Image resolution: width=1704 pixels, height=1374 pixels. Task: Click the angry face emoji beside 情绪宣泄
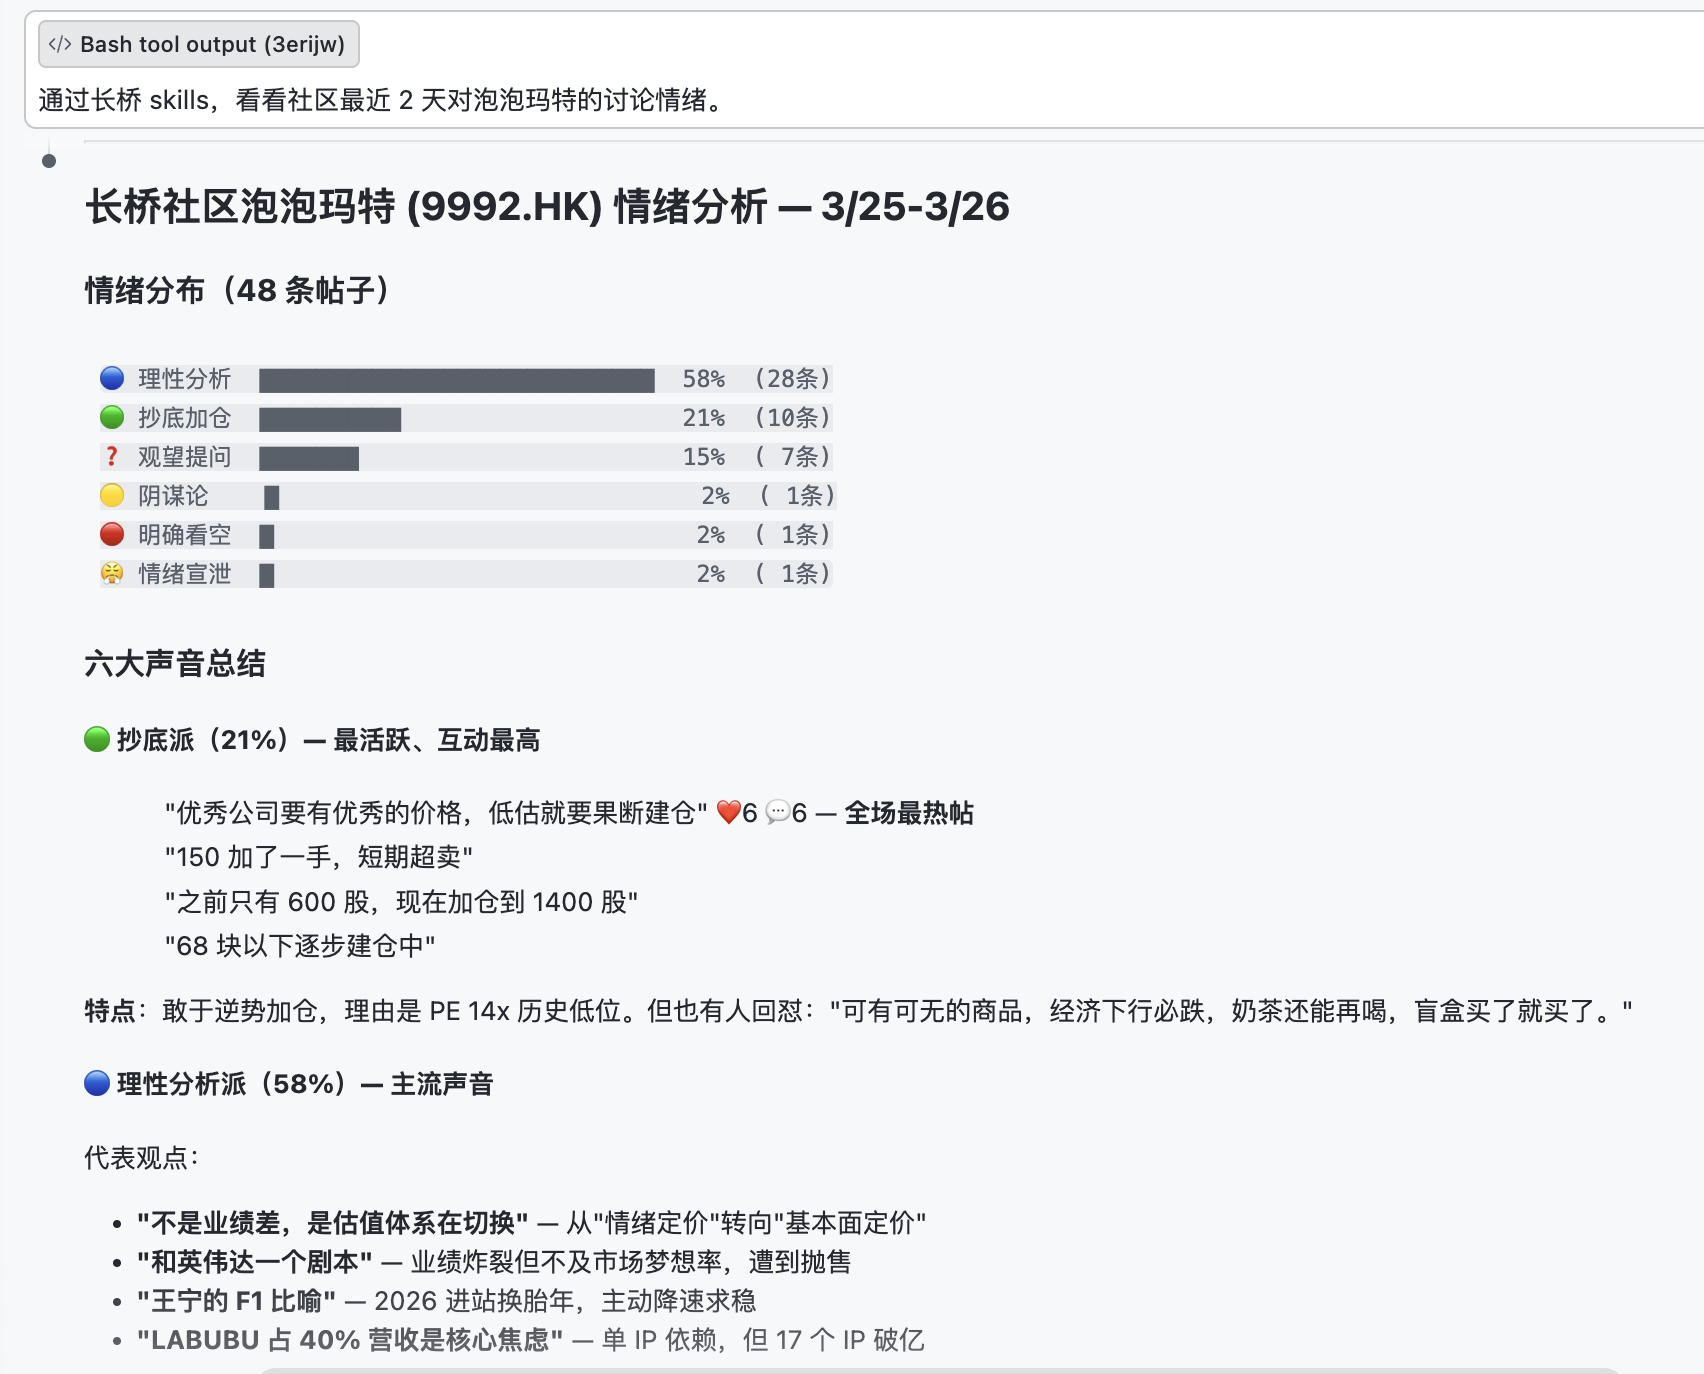coord(112,573)
